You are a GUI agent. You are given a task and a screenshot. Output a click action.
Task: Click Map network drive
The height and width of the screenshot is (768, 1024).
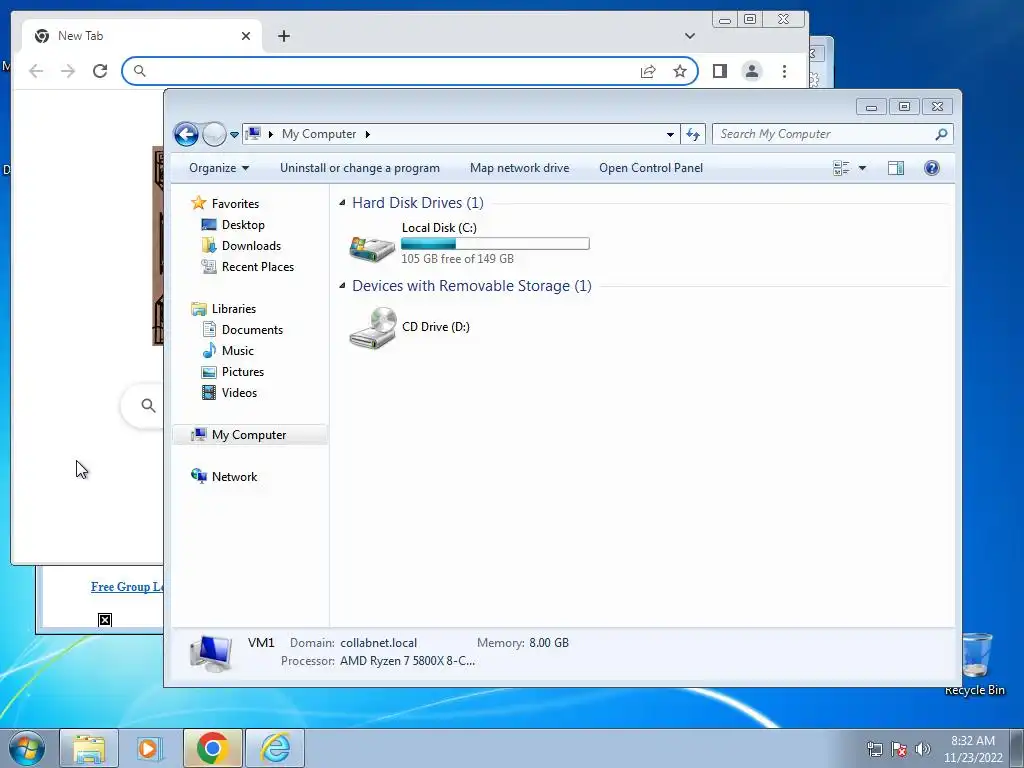pos(520,168)
